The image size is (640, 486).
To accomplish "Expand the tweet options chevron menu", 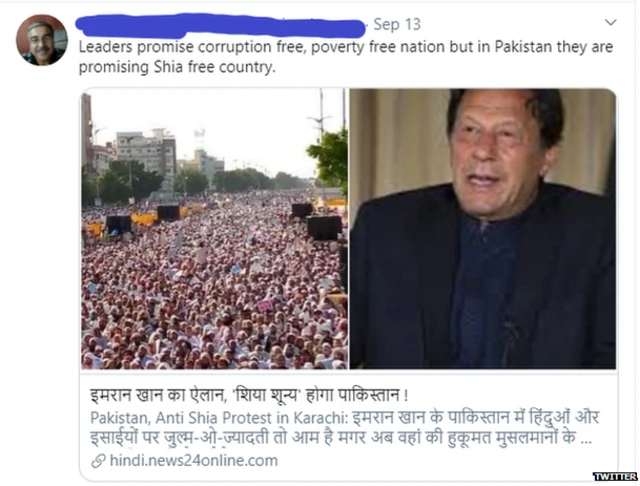I will [x=611, y=22].
